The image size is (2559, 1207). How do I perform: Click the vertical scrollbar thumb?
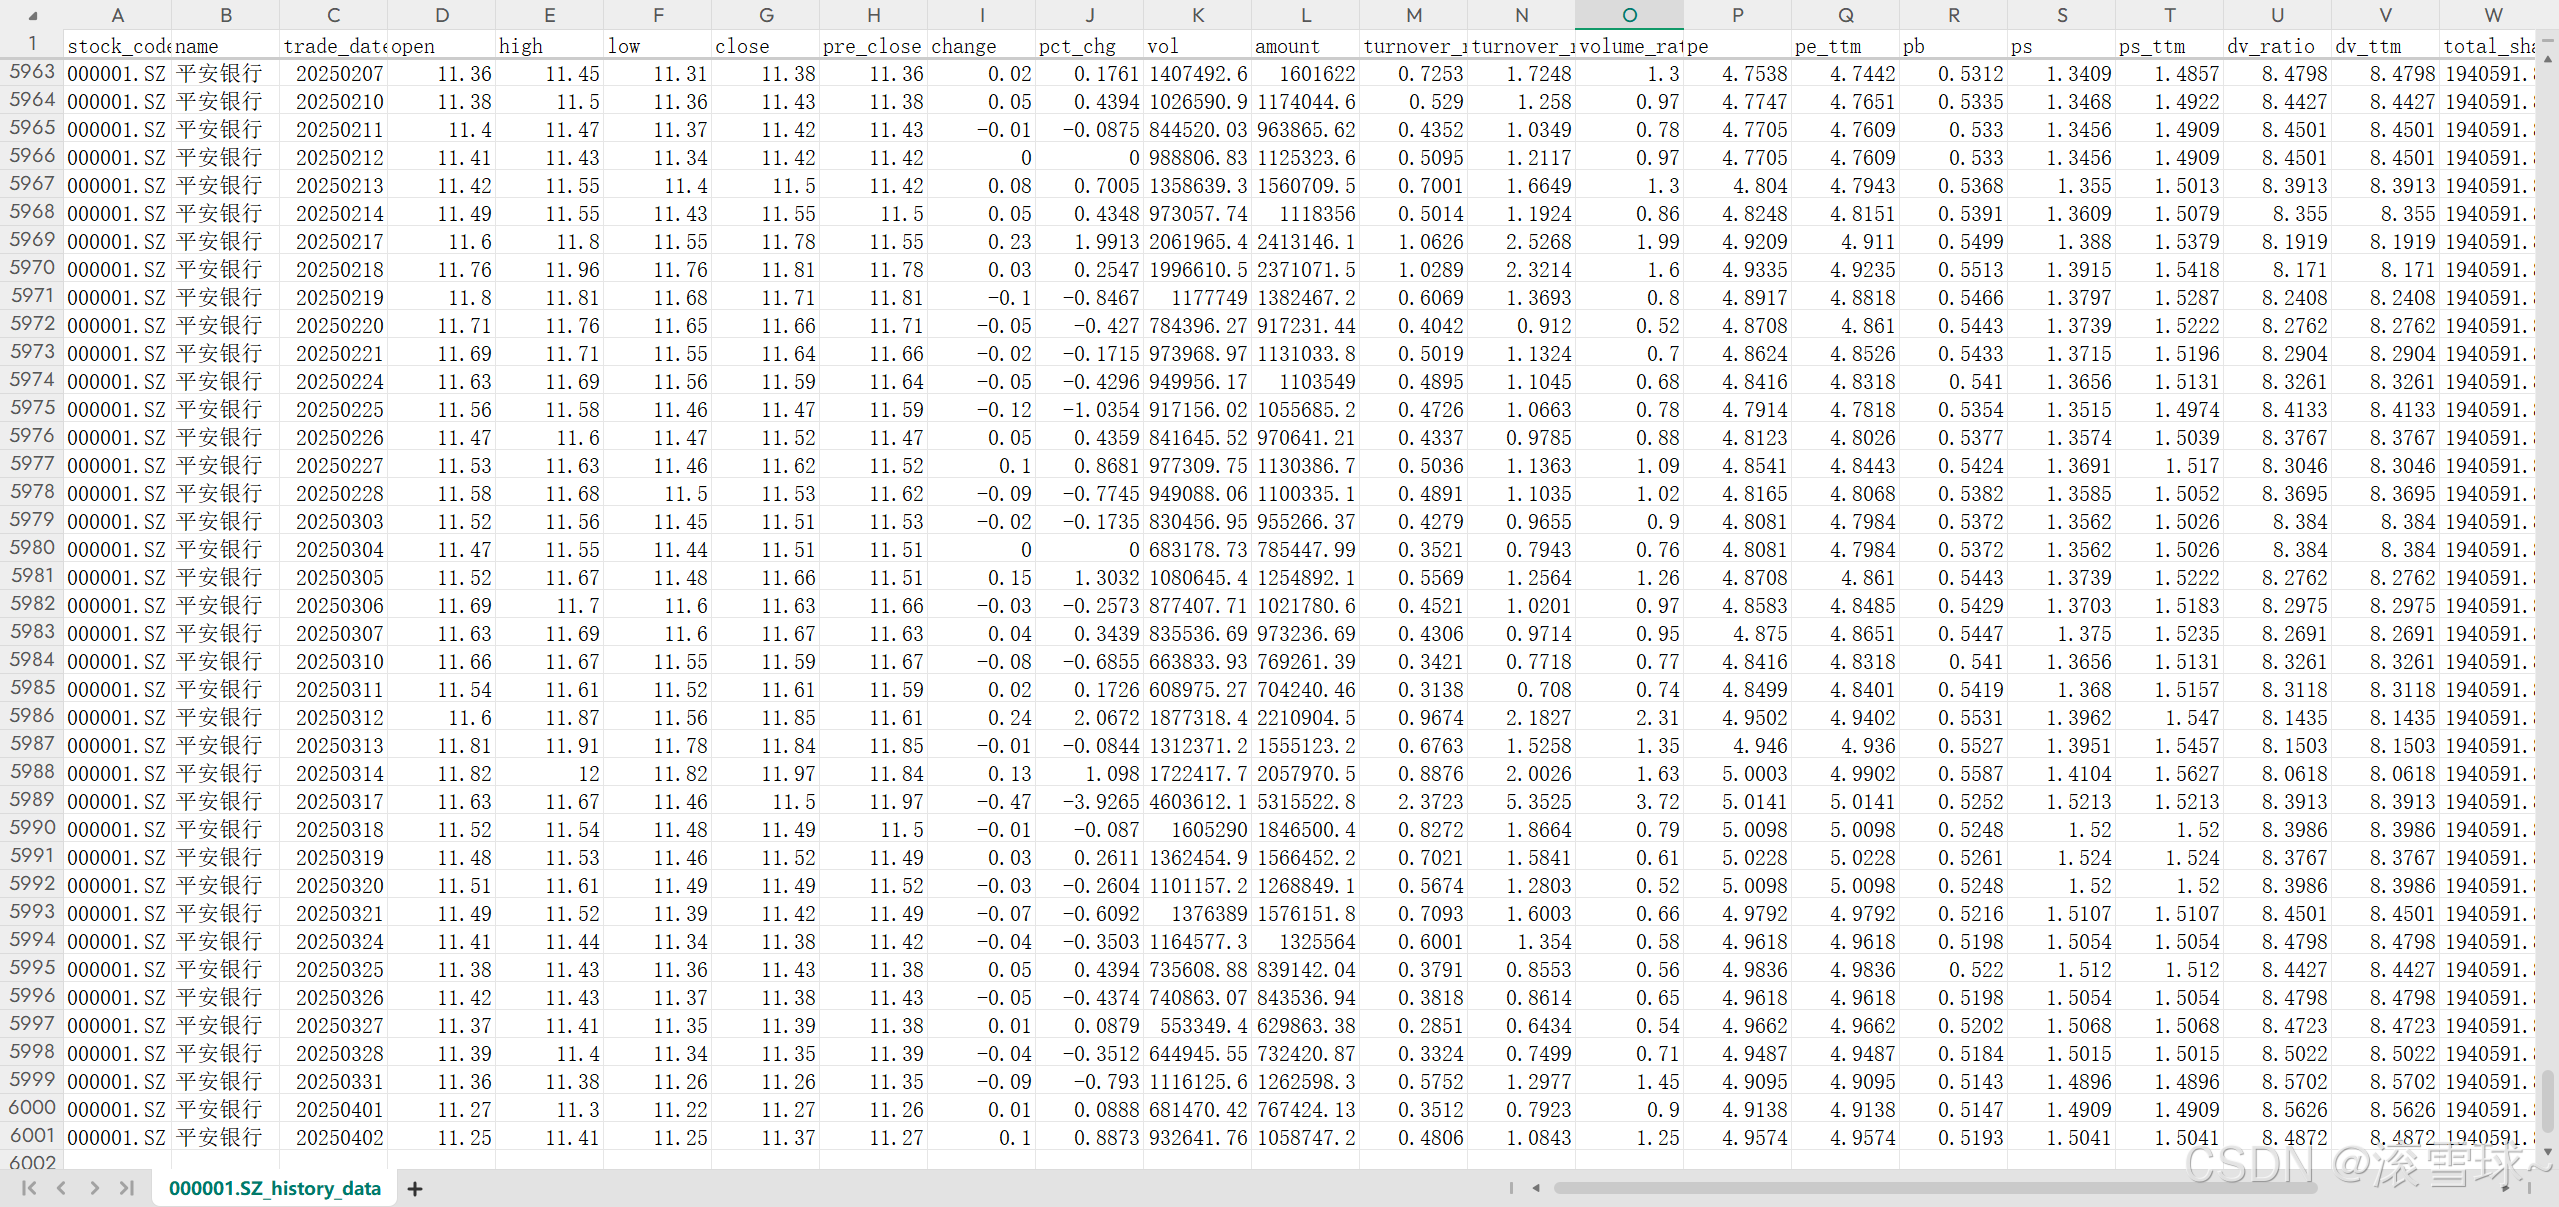click(2547, 1100)
